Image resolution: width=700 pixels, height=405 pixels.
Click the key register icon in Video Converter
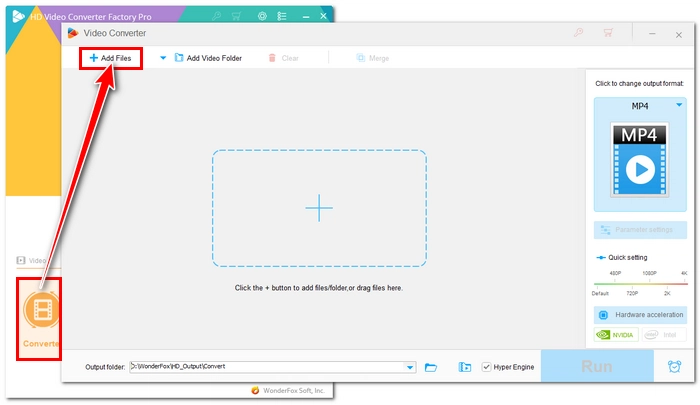pos(579,33)
